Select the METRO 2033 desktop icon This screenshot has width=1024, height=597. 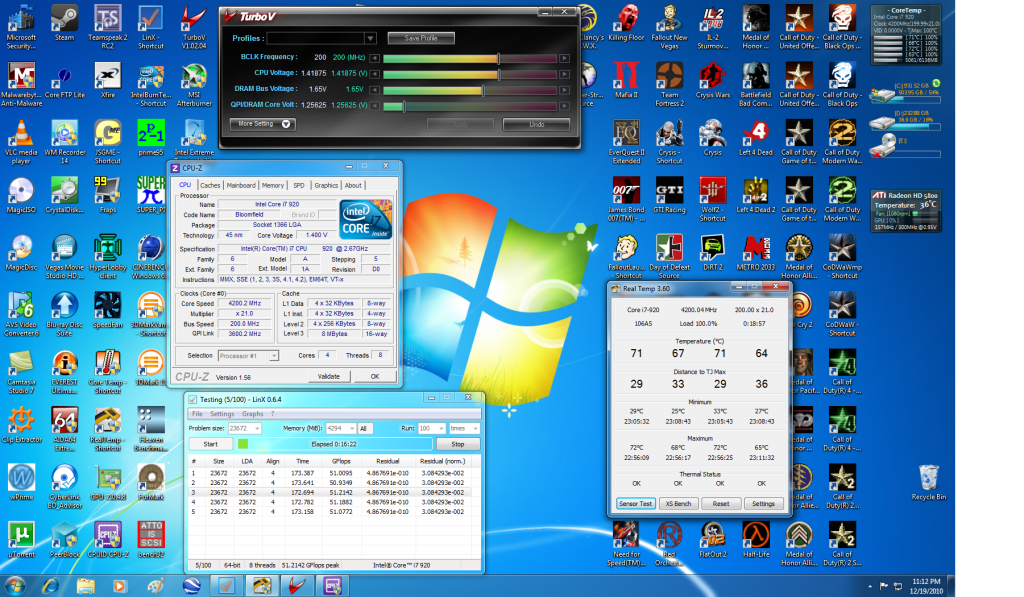click(x=756, y=252)
